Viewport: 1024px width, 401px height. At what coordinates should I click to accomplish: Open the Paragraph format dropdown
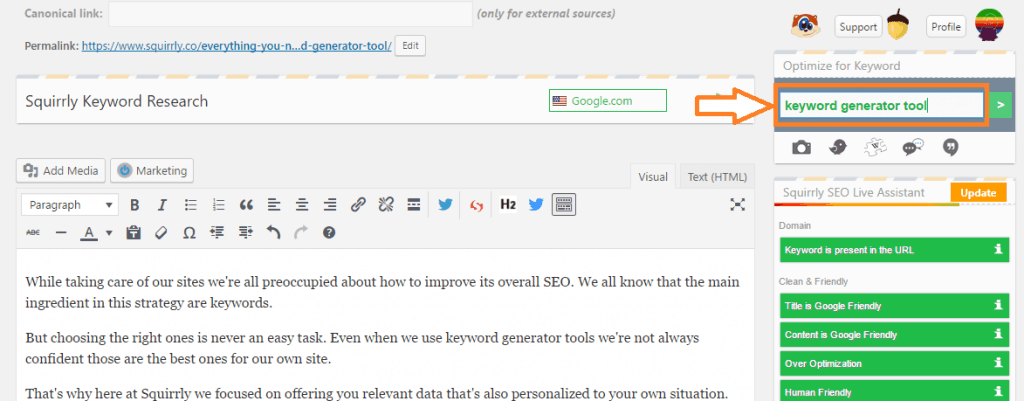[x=70, y=205]
